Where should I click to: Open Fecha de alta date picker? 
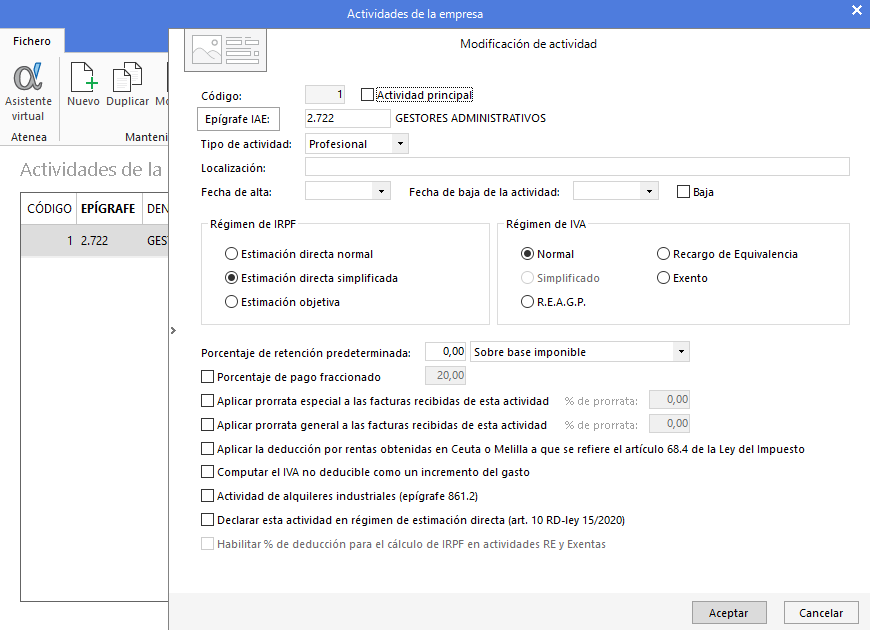click(381, 191)
